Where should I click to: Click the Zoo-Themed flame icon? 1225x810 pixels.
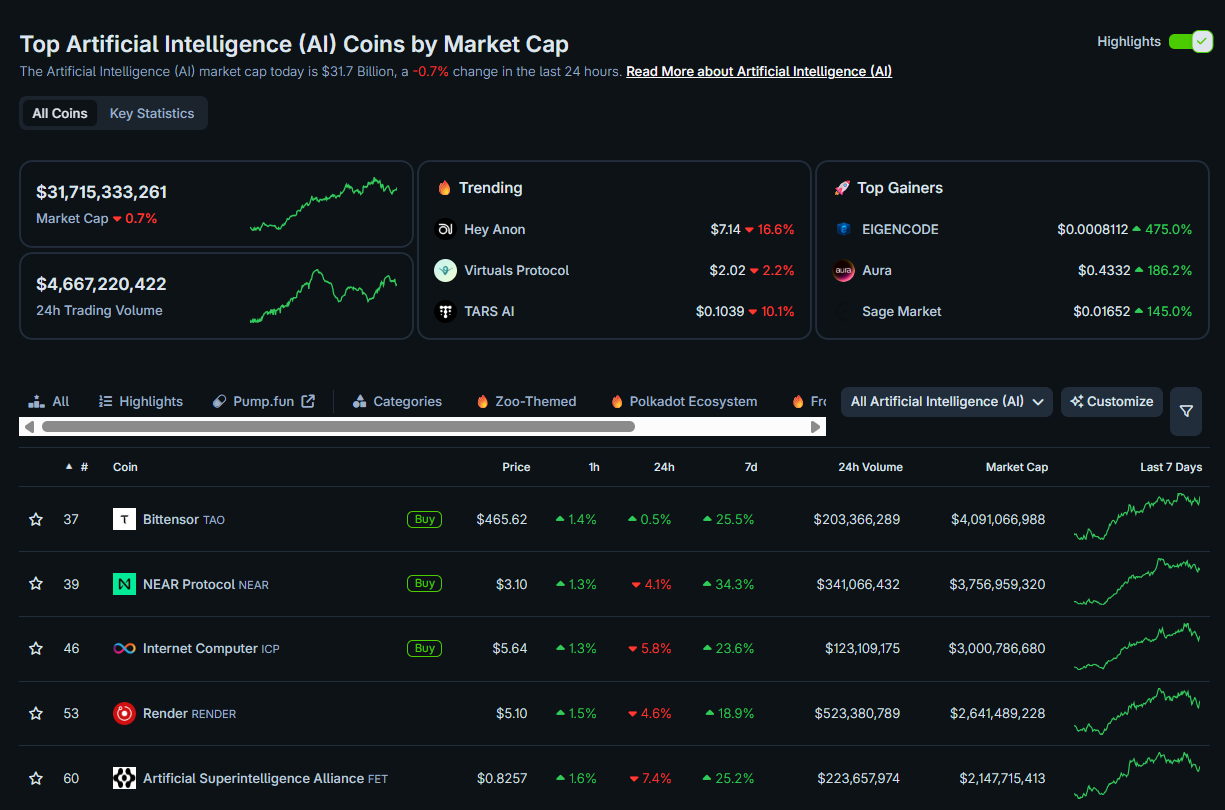tap(482, 401)
